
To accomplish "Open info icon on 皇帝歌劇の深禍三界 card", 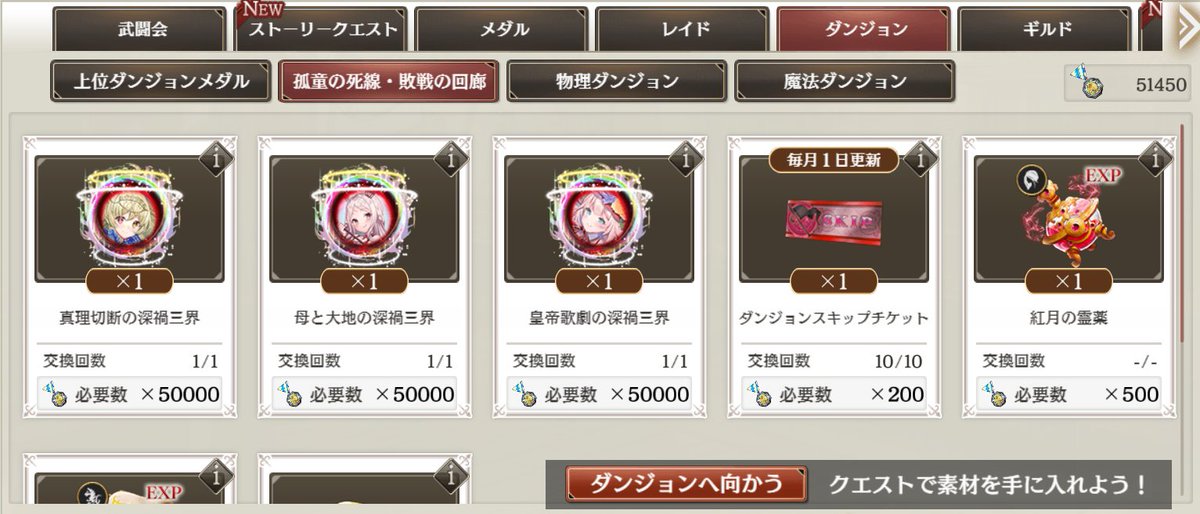I will [685, 158].
